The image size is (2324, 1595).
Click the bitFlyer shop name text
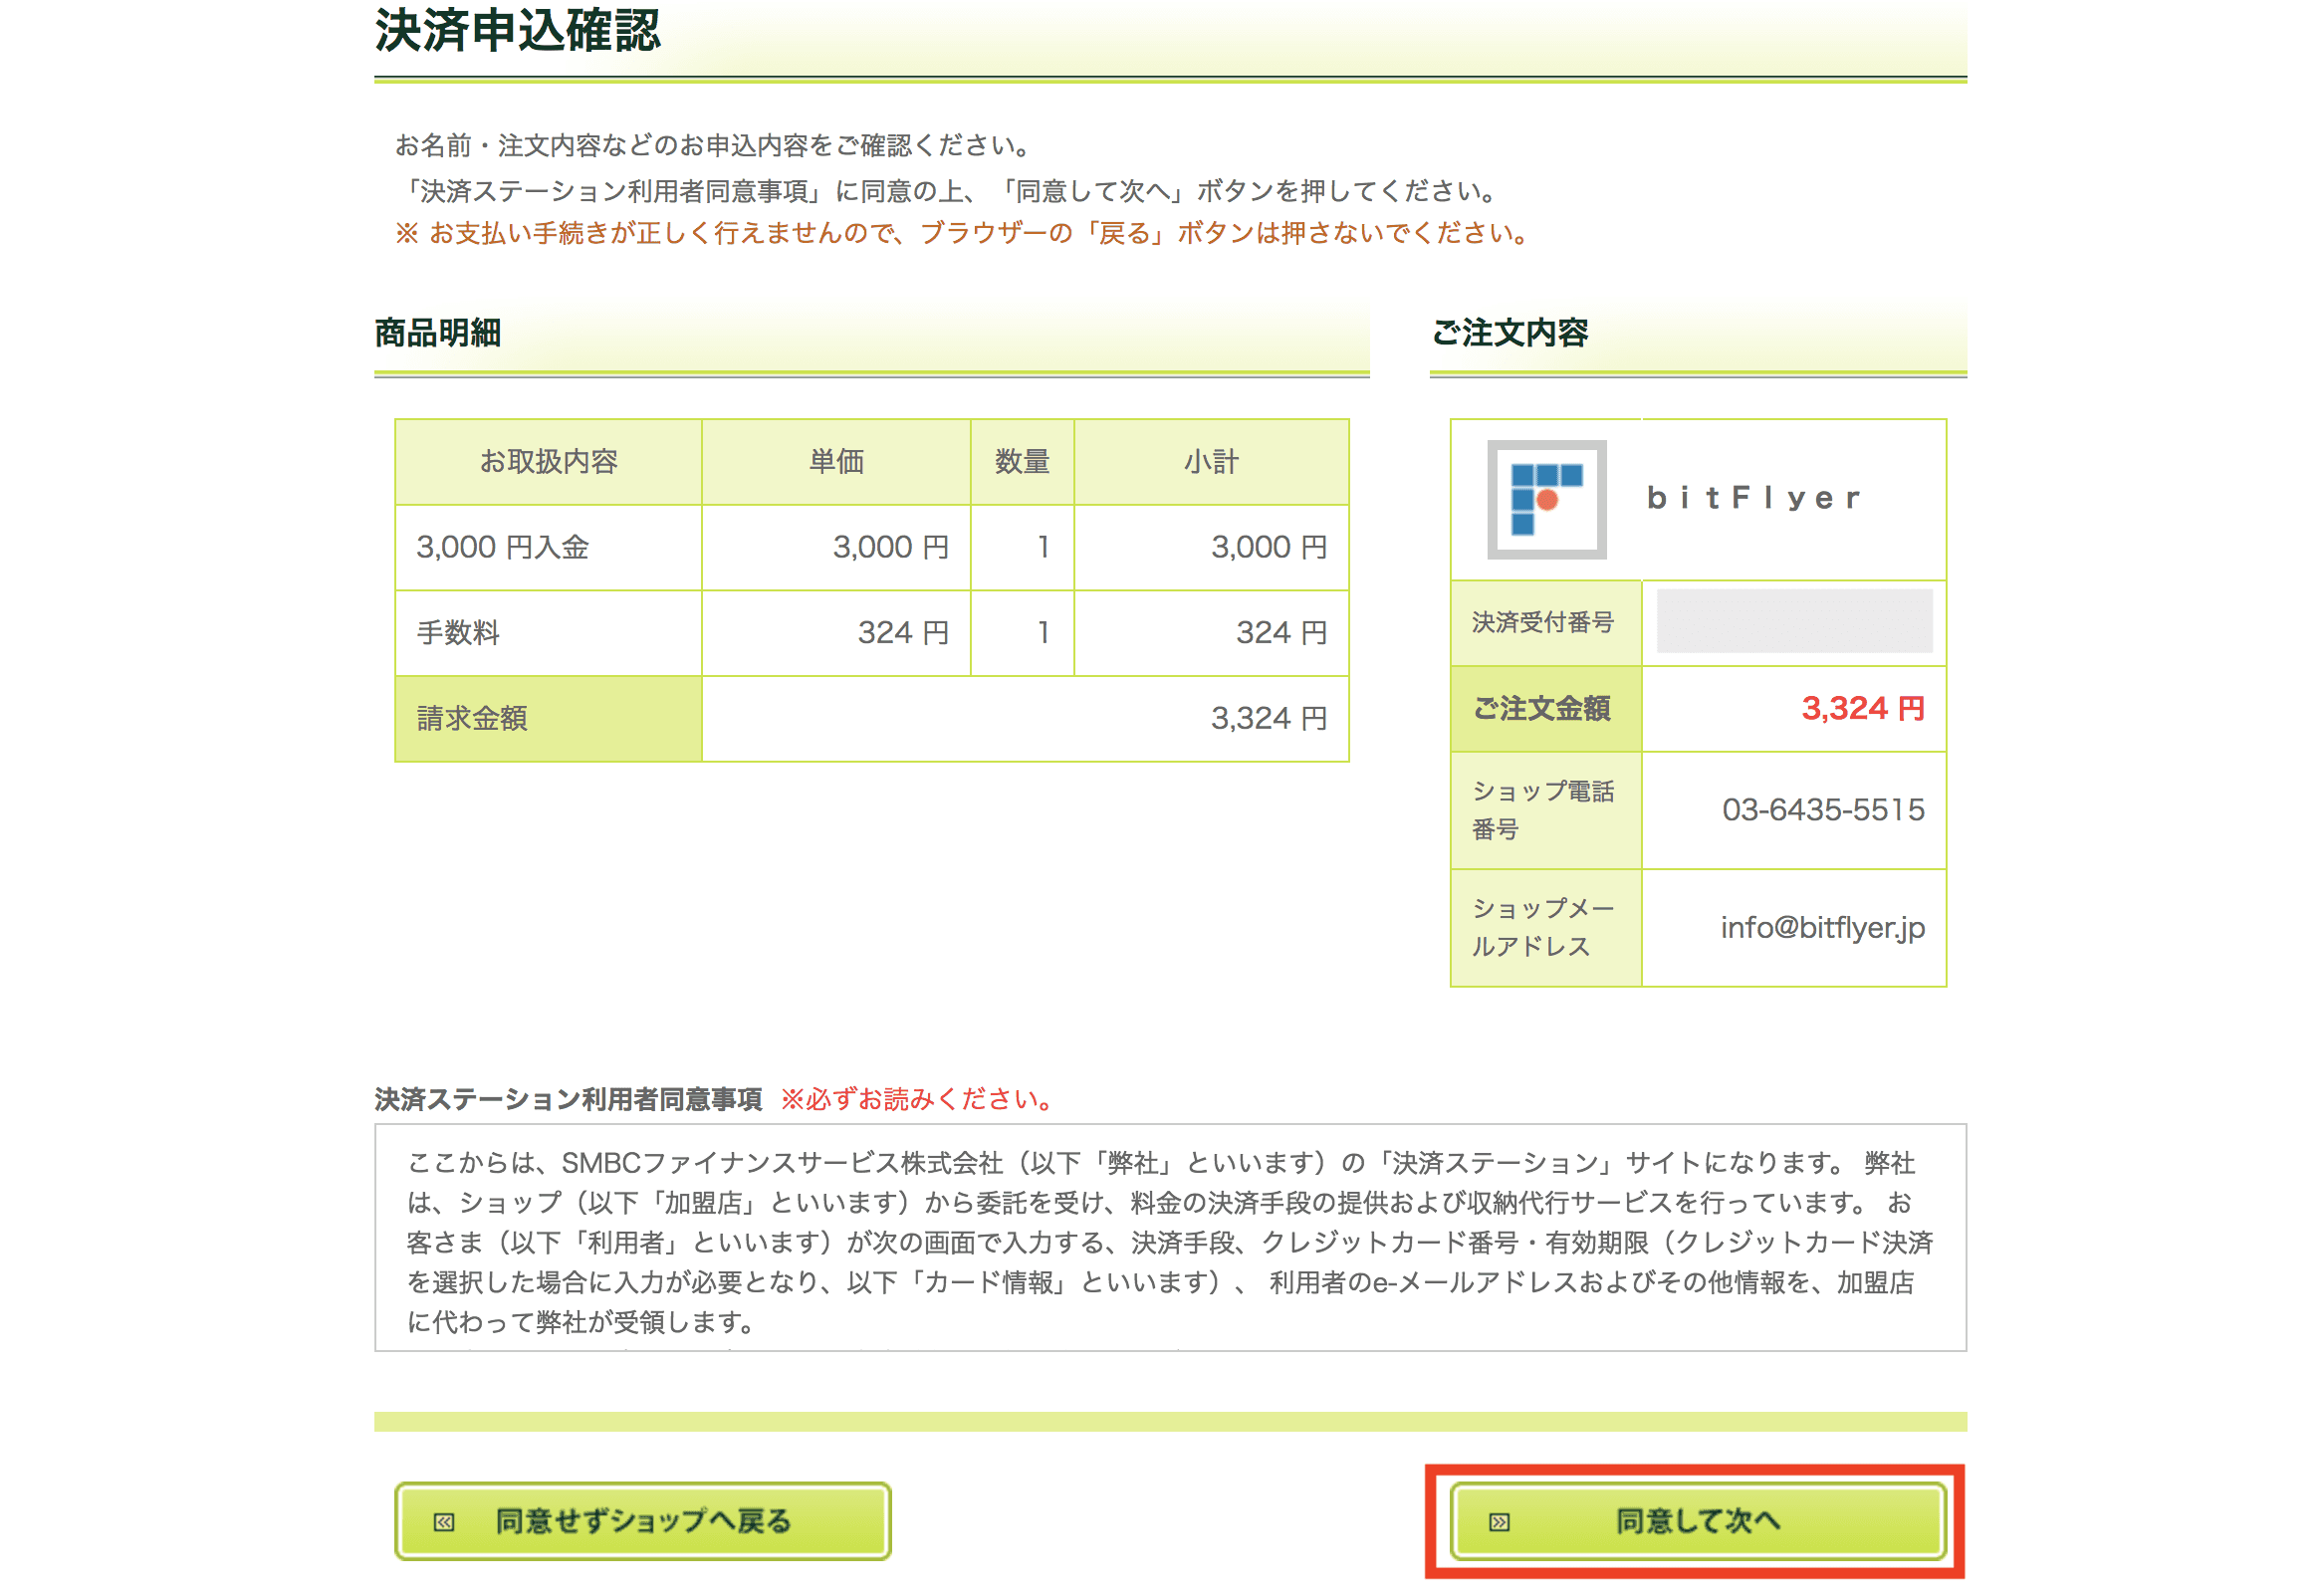click(x=1754, y=498)
